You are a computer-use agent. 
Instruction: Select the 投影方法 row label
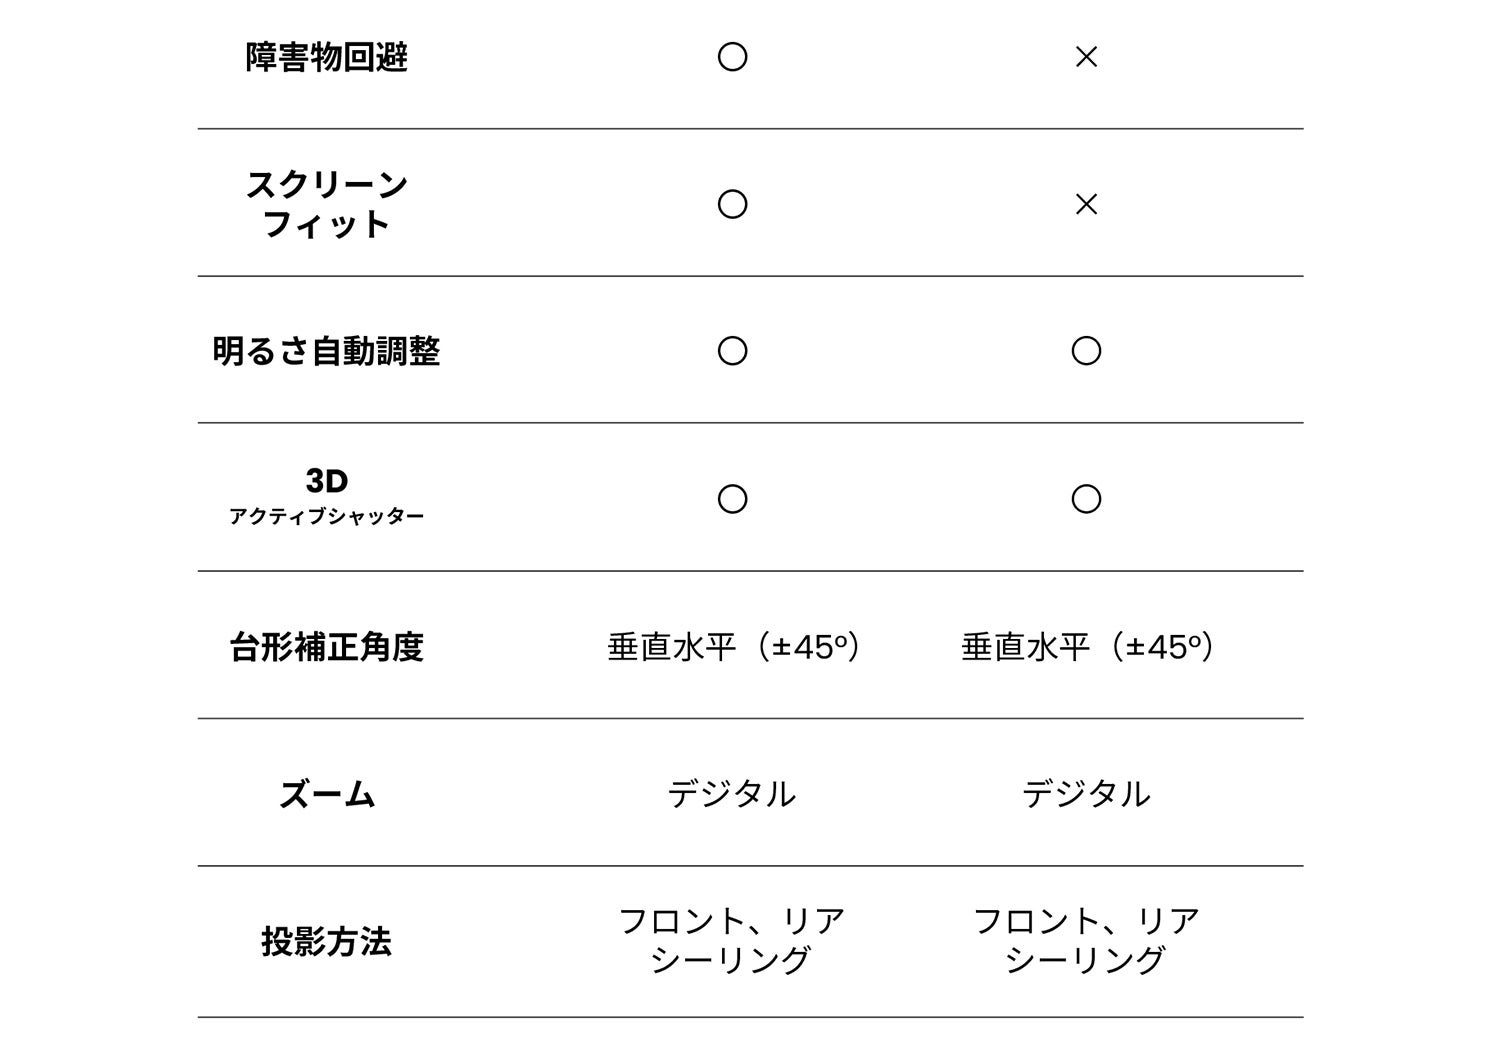point(326,941)
